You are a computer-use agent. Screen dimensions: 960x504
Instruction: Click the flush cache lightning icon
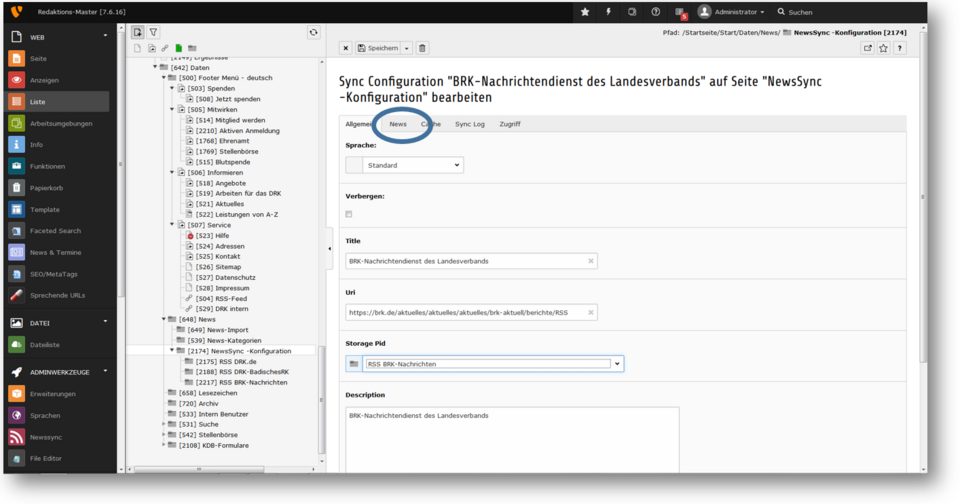click(x=608, y=12)
